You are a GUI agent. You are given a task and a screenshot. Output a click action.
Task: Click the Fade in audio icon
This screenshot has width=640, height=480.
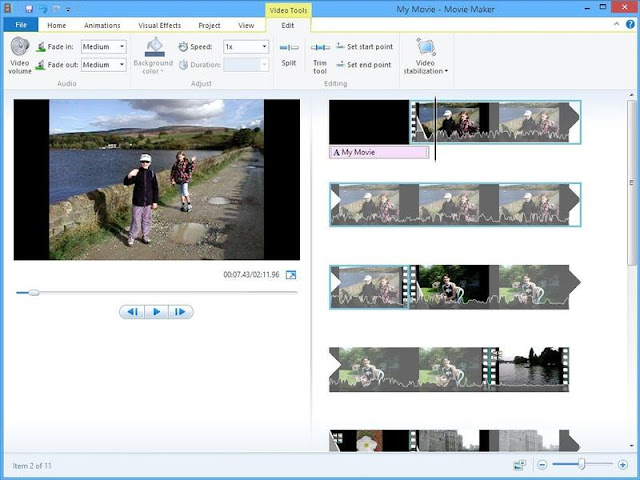[x=40, y=47]
